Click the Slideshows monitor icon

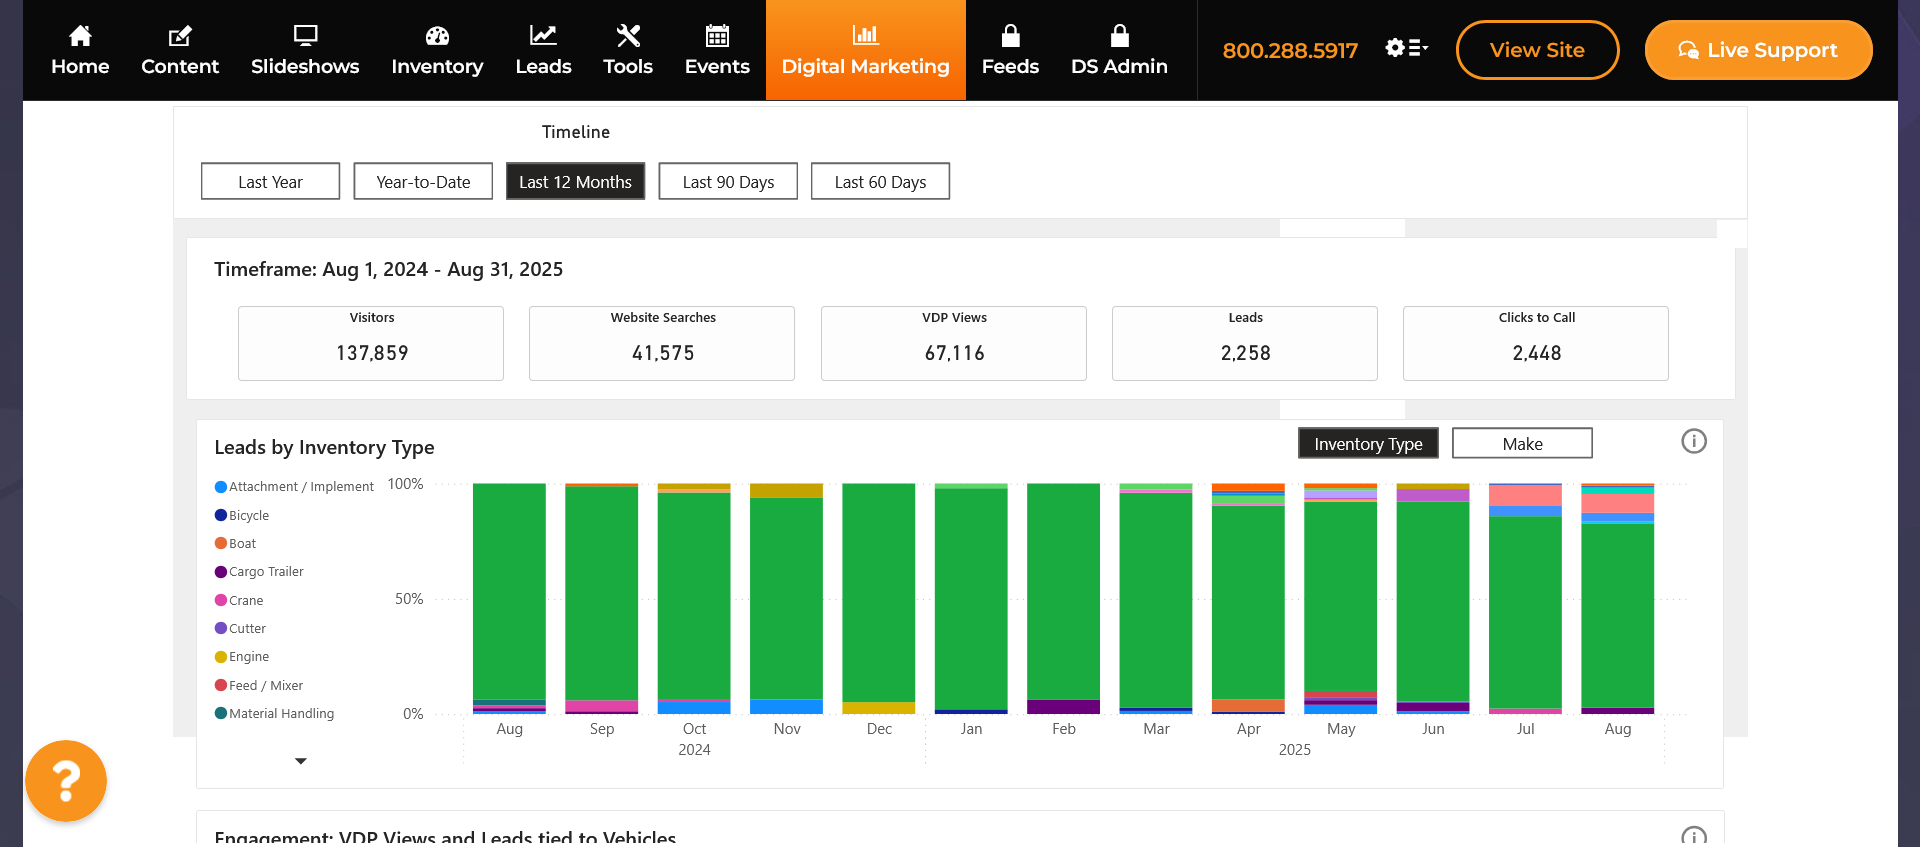(305, 36)
